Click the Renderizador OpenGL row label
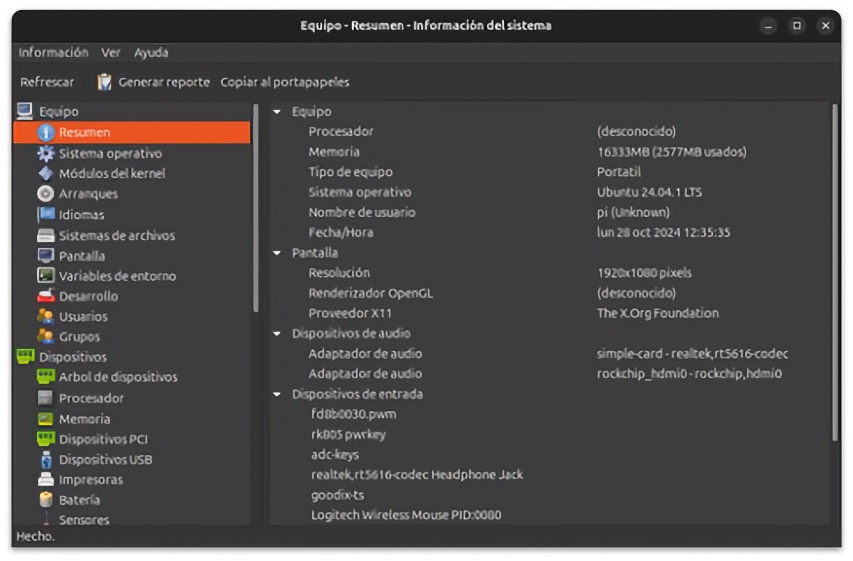 click(370, 293)
